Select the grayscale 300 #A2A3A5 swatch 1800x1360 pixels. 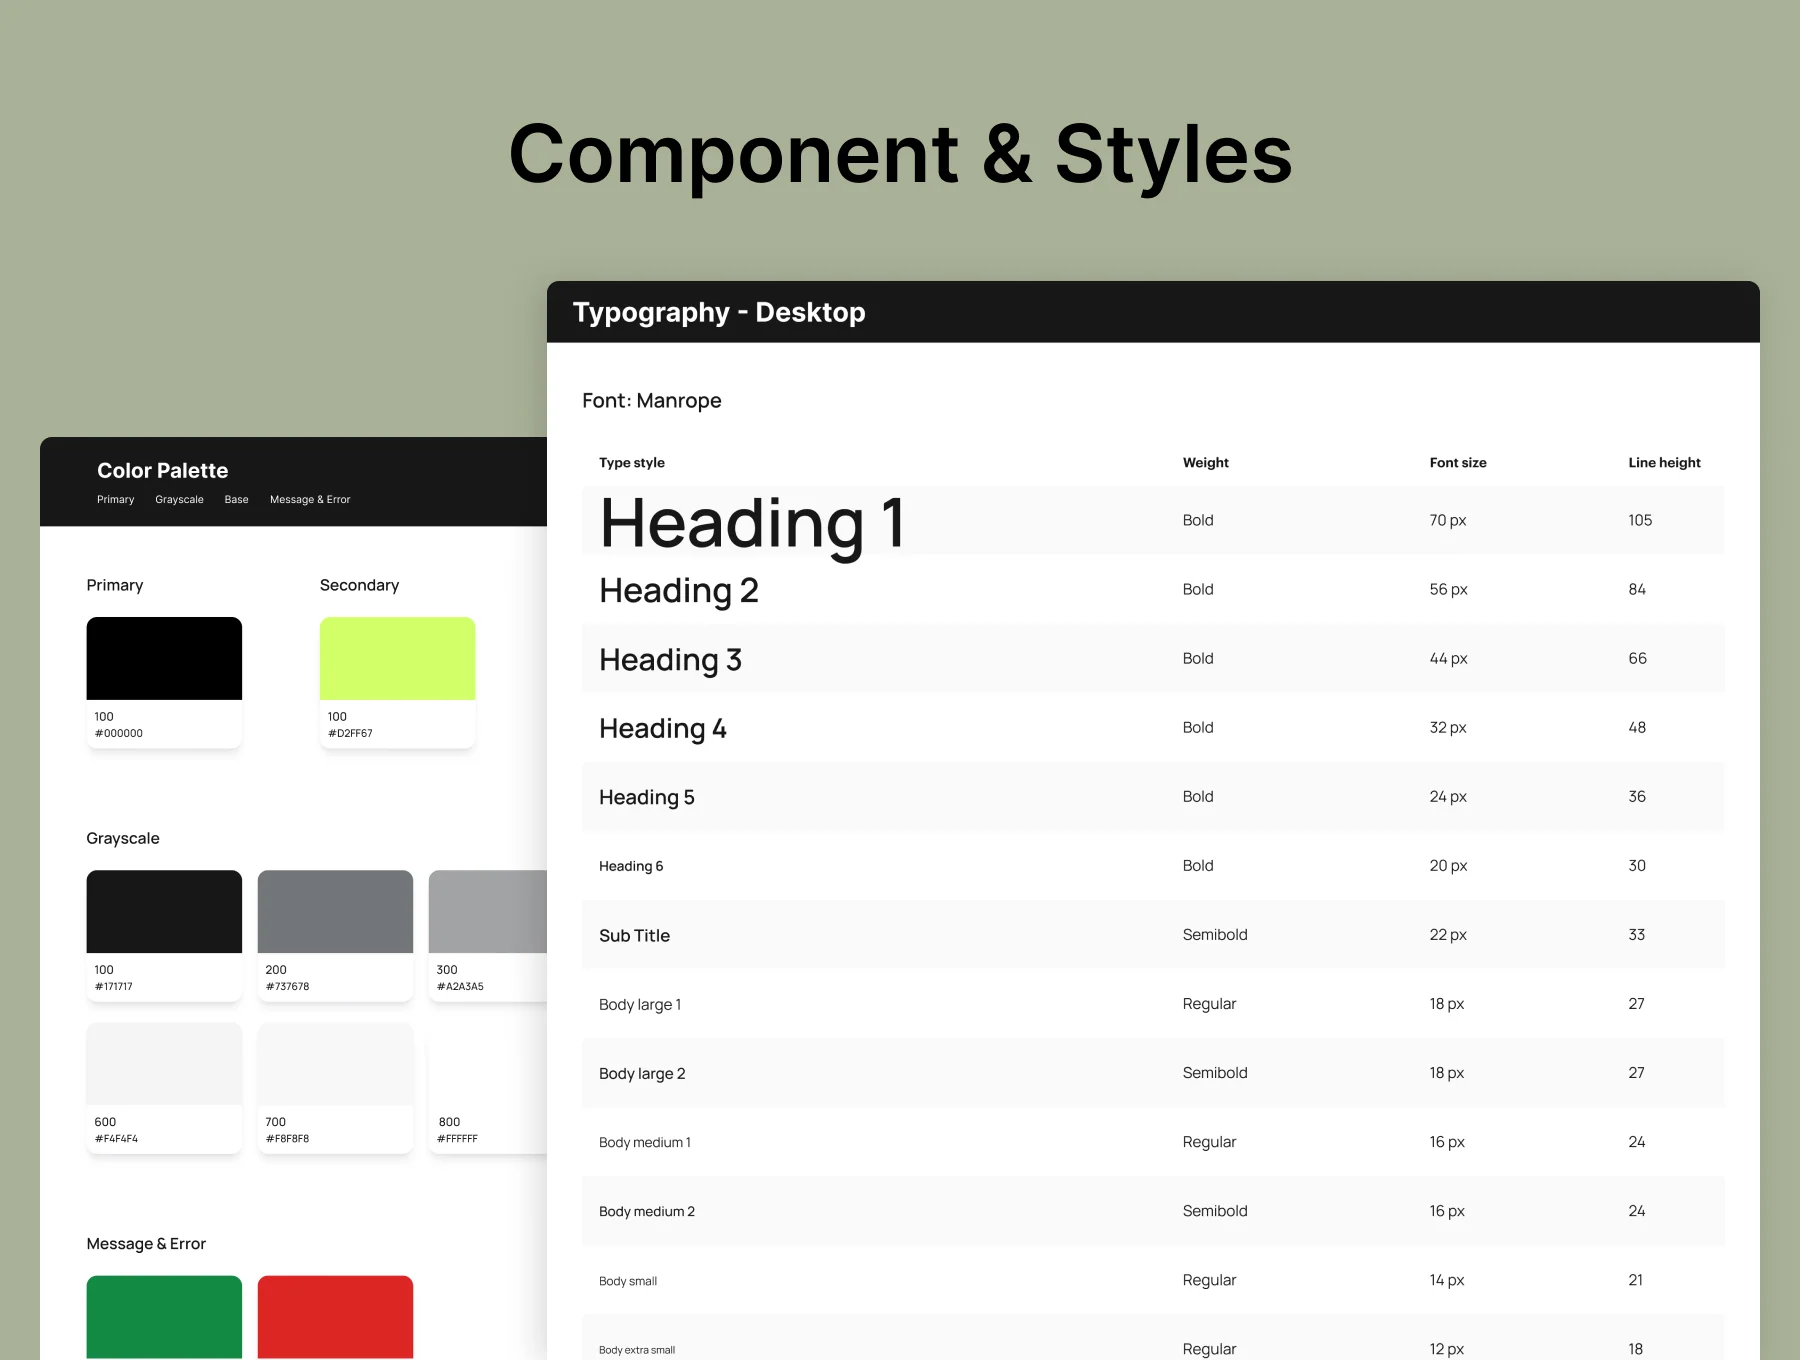(x=488, y=935)
